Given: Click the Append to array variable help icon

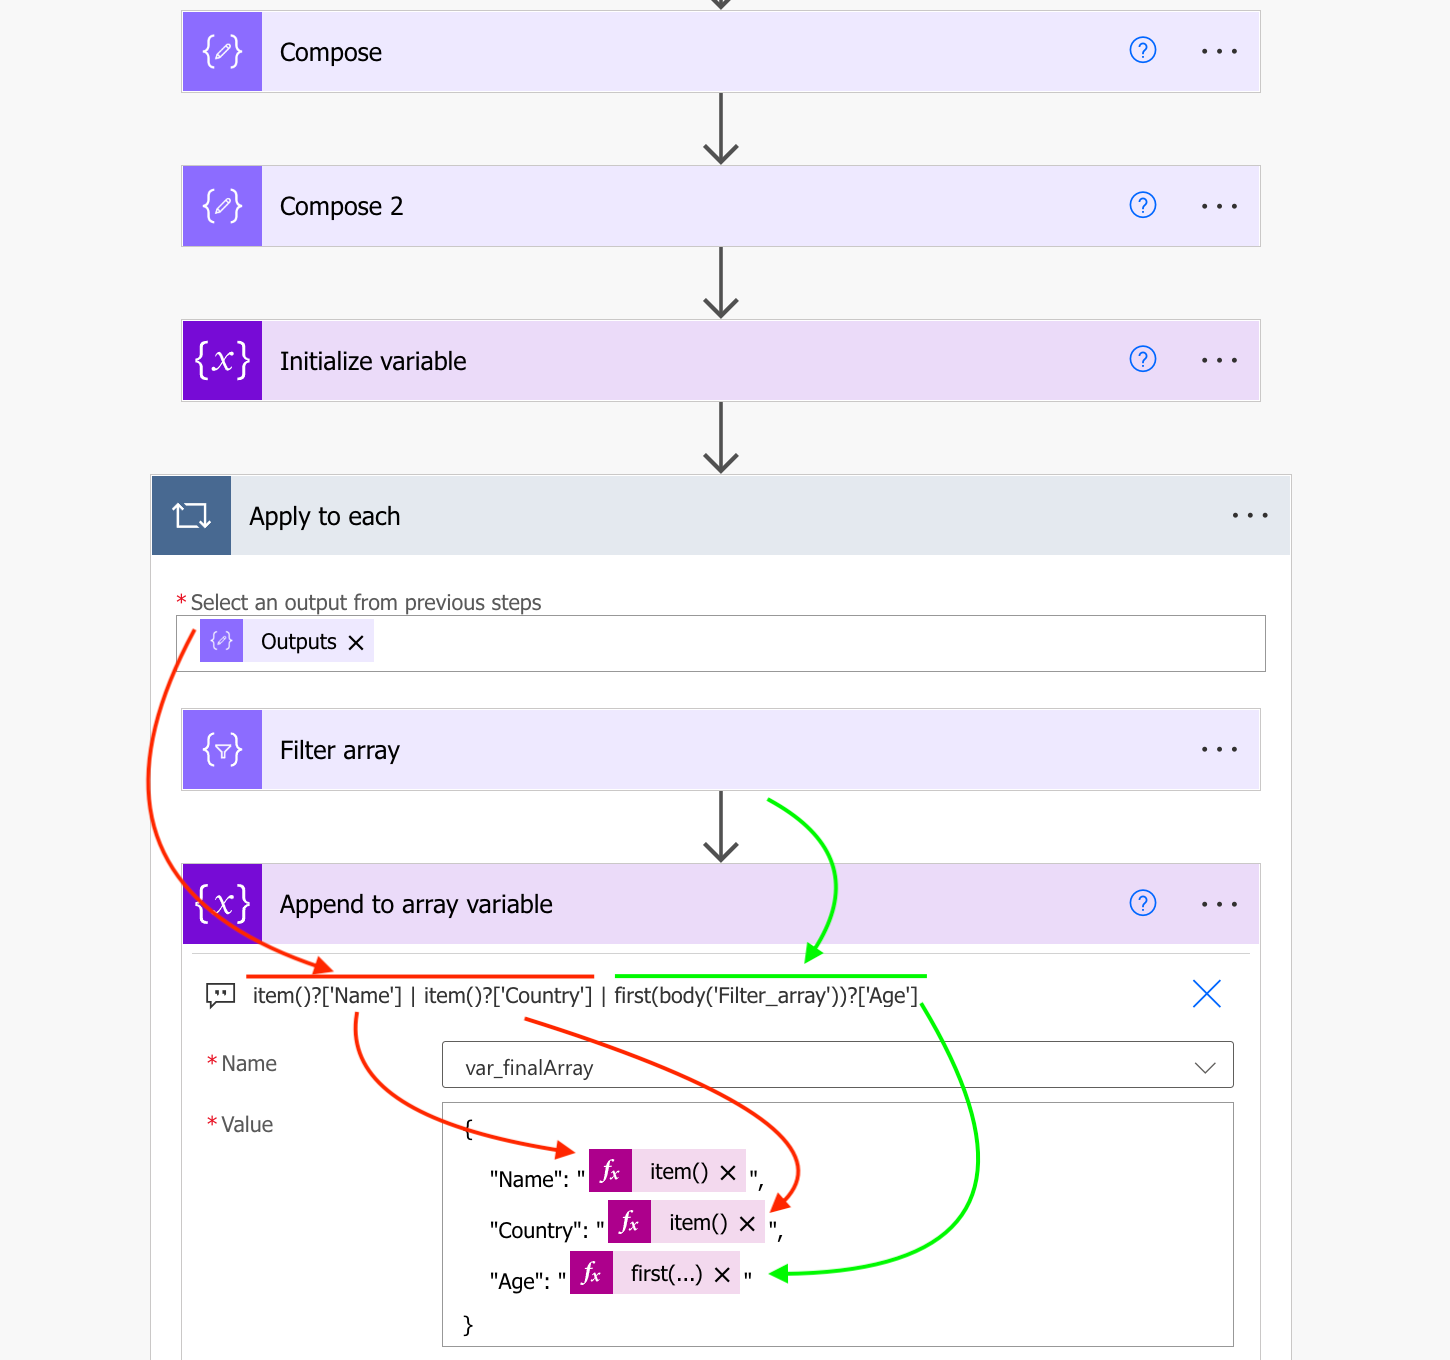Looking at the screenshot, I should [1142, 903].
